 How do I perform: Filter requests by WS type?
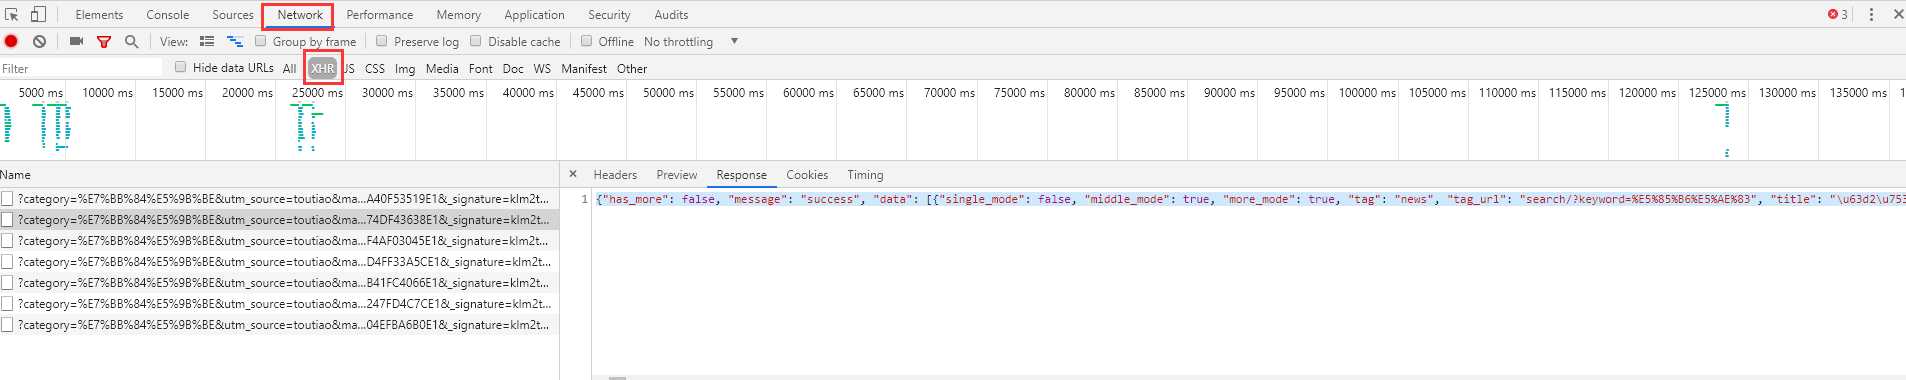[542, 68]
